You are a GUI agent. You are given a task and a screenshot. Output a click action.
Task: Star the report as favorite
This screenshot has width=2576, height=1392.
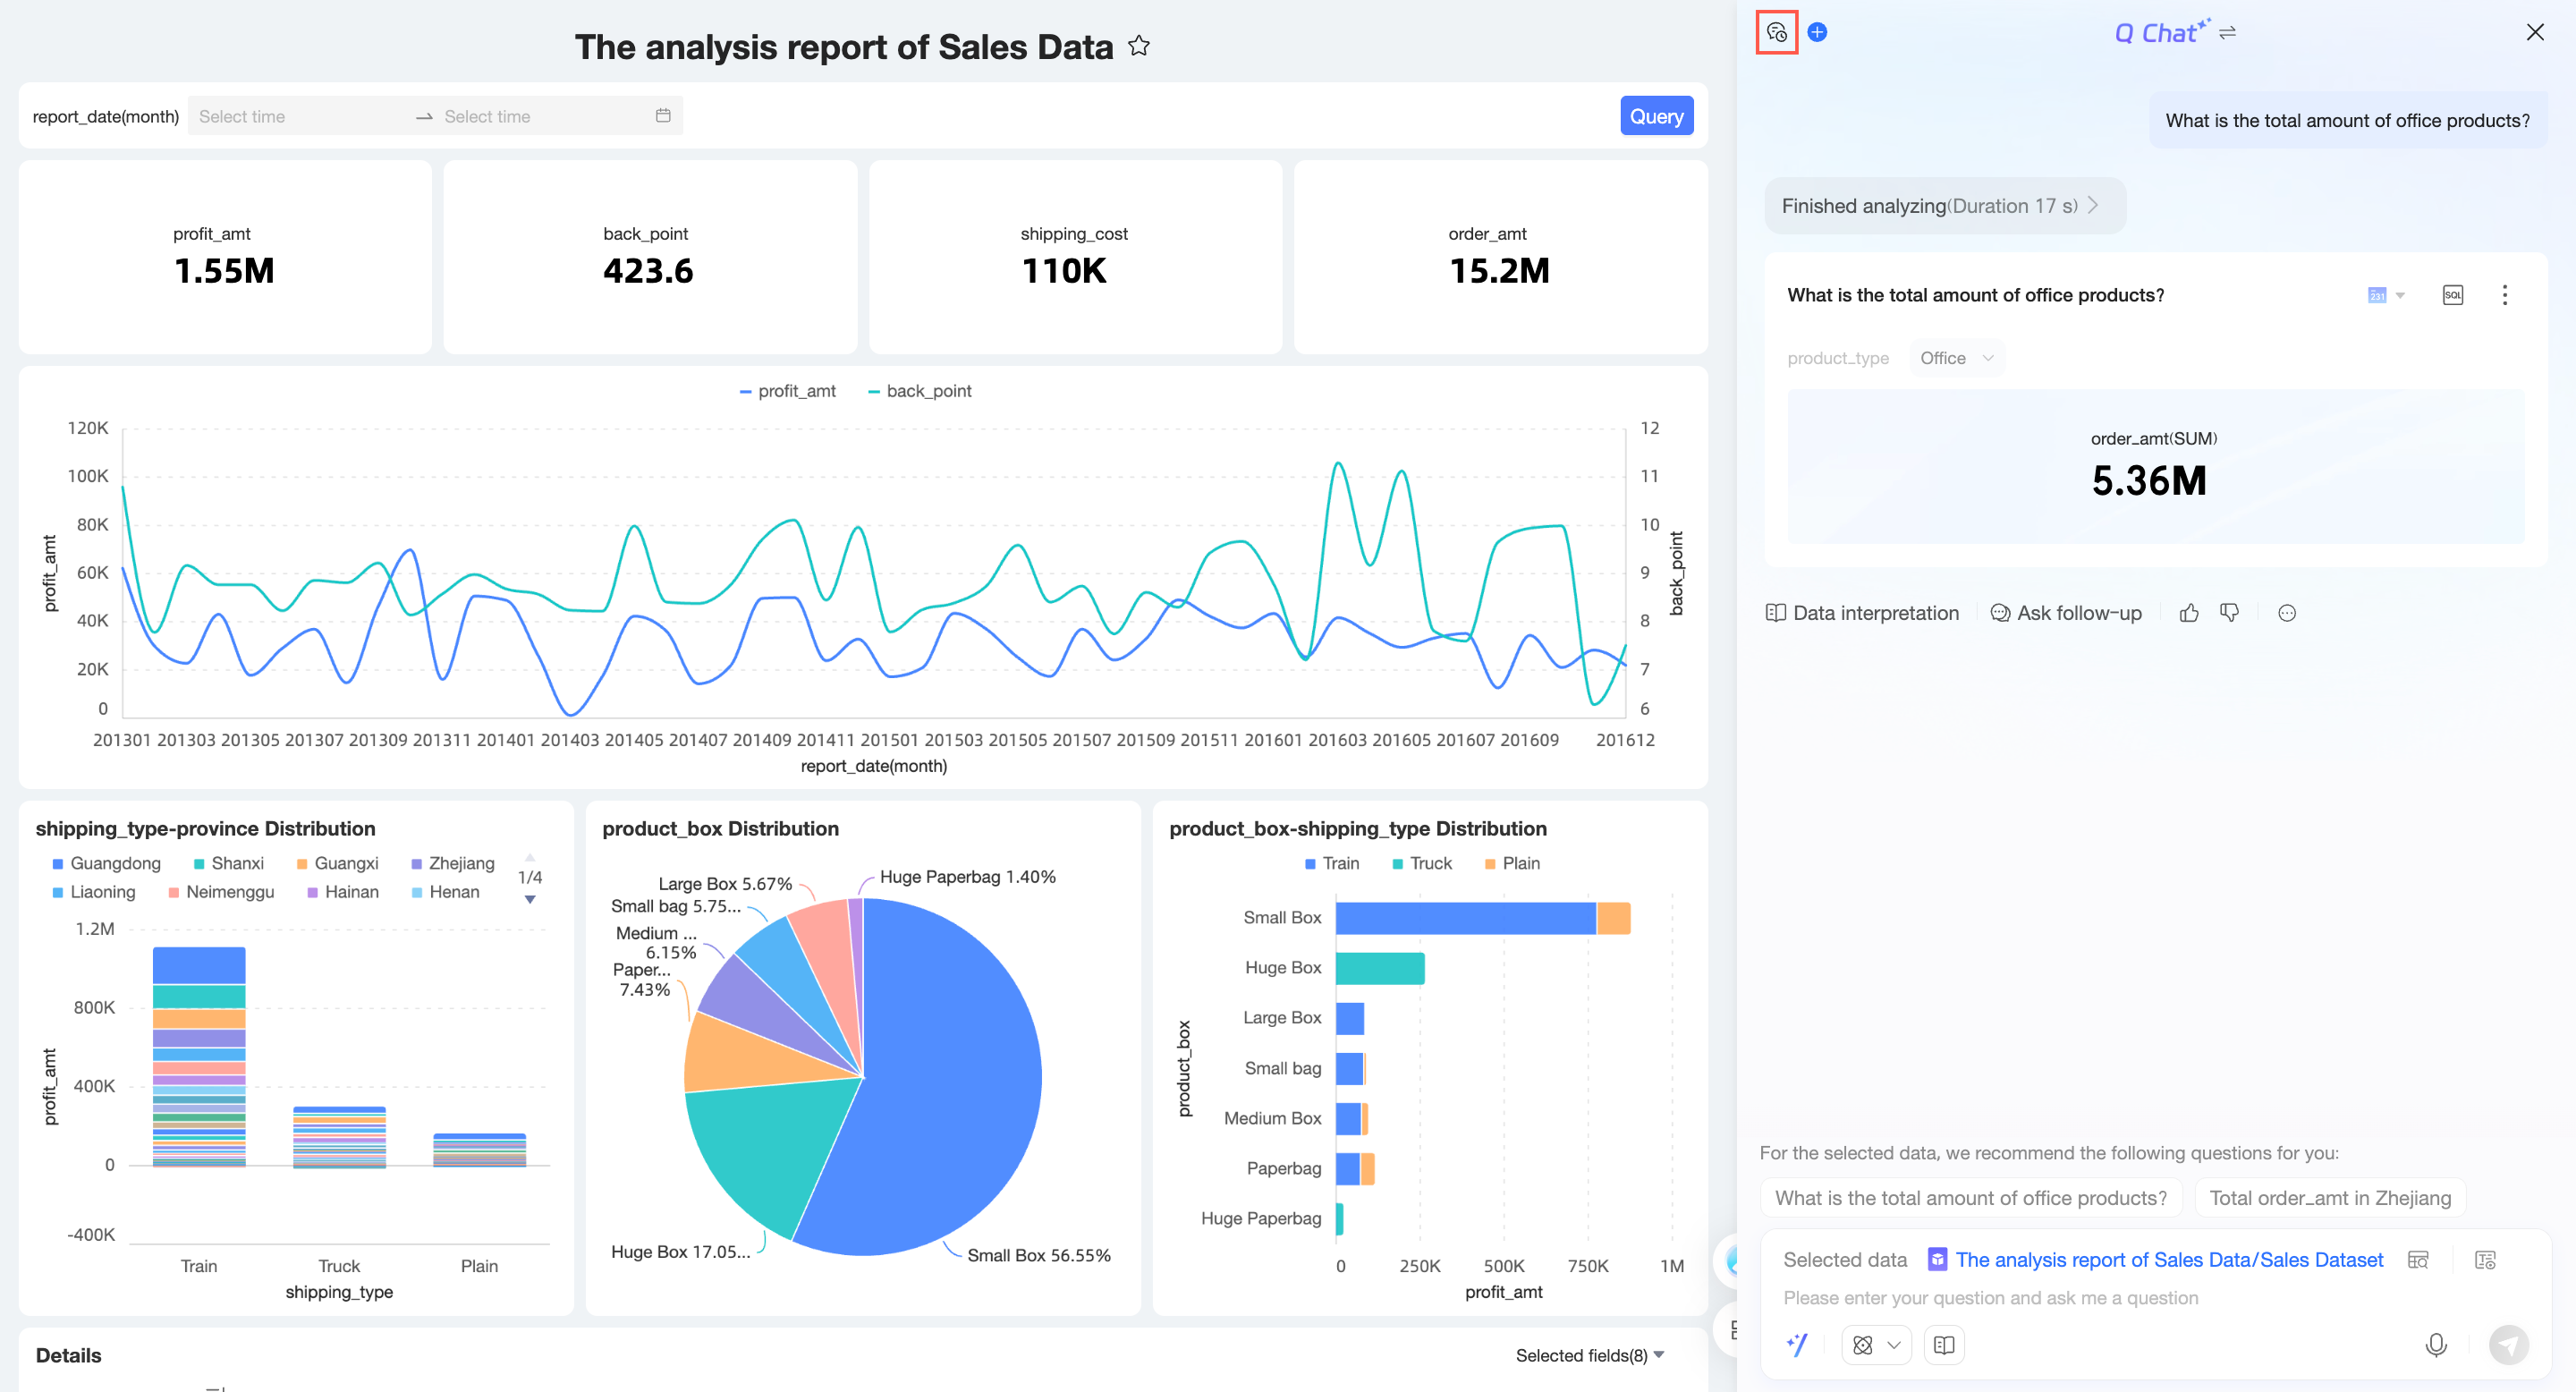point(1139,46)
